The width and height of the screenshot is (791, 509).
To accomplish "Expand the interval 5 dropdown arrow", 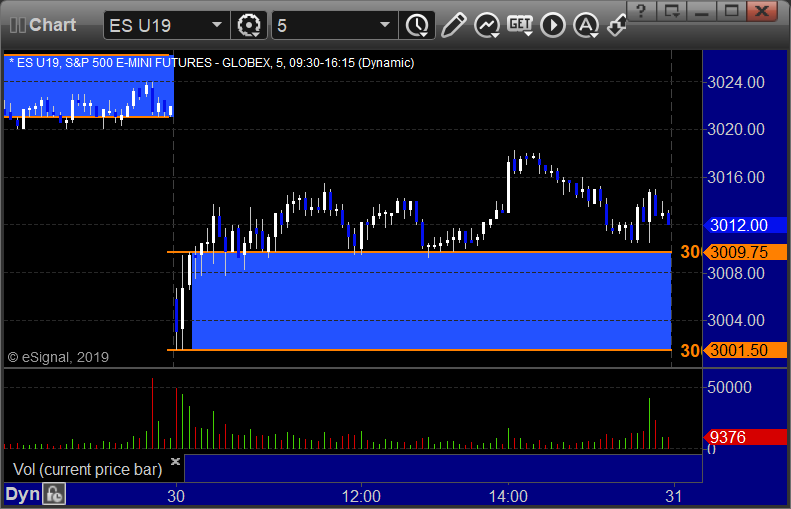I will (x=385, y=25).
